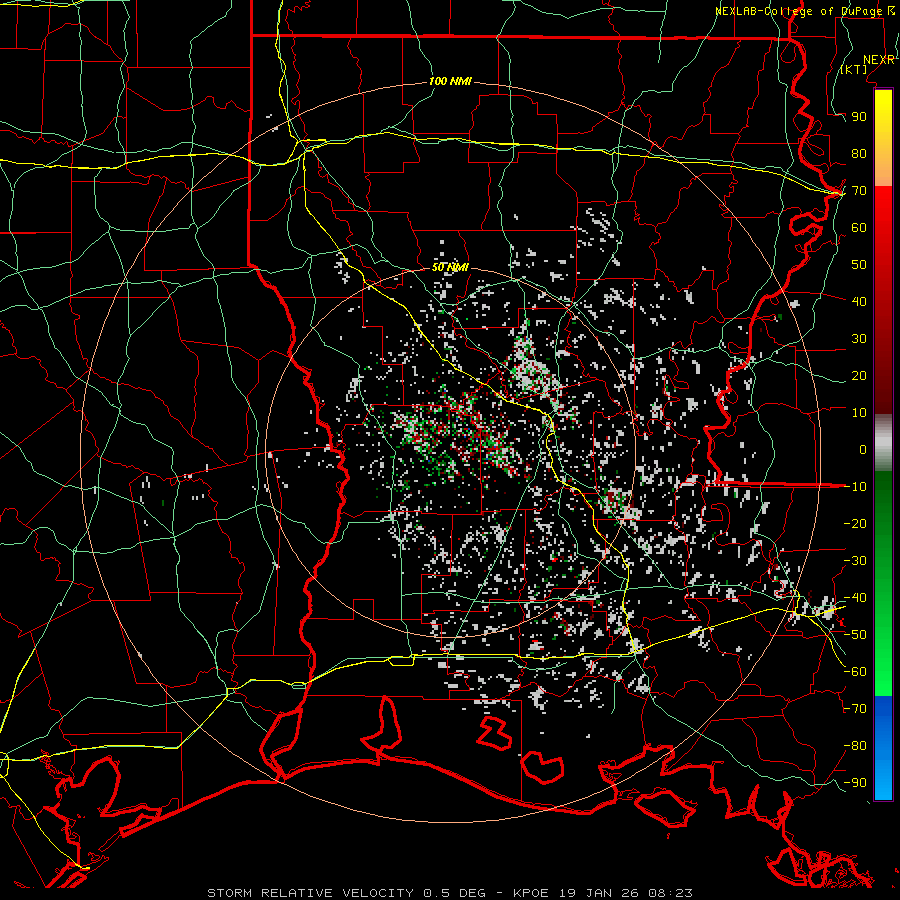The height and width of the screenshot is (900, 900).
Task: Click the "-80" value on the velocity scale
Action: click(x=855, y=746)
